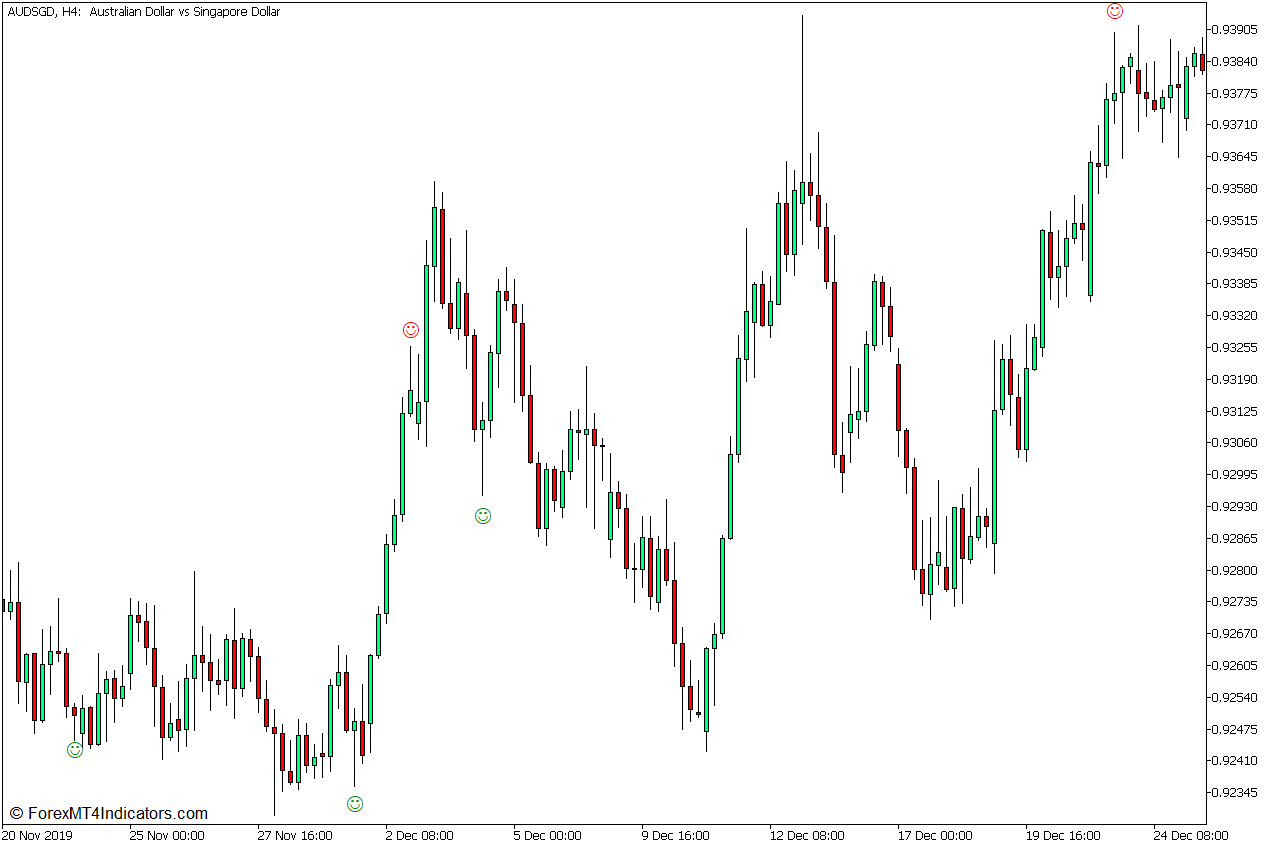Select the leftmost green smiley signal marker
The height and width of the screenshot is (848, 1276).
[75, 750]
